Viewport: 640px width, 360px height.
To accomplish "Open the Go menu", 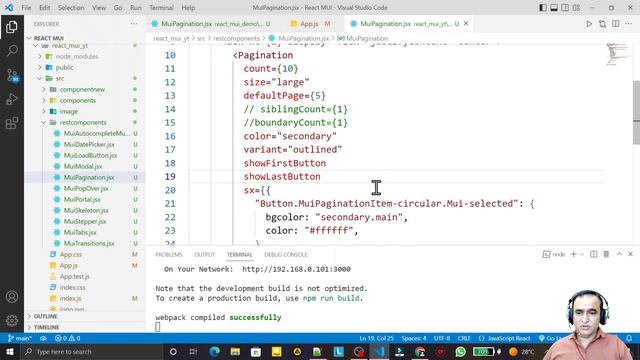I will pyautogui.click(x=118, y=8).
